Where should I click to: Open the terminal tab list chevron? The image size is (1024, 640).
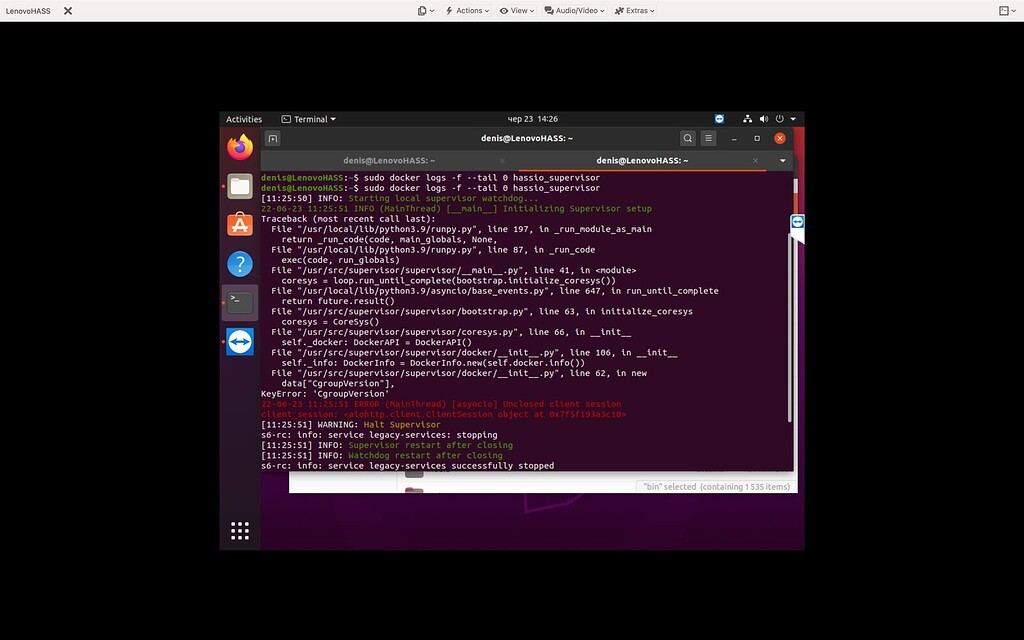point(783,160)
